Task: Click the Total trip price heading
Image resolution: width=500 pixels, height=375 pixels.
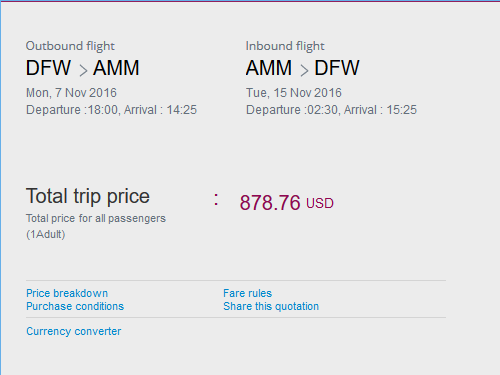Action: [x=88, y=196]
